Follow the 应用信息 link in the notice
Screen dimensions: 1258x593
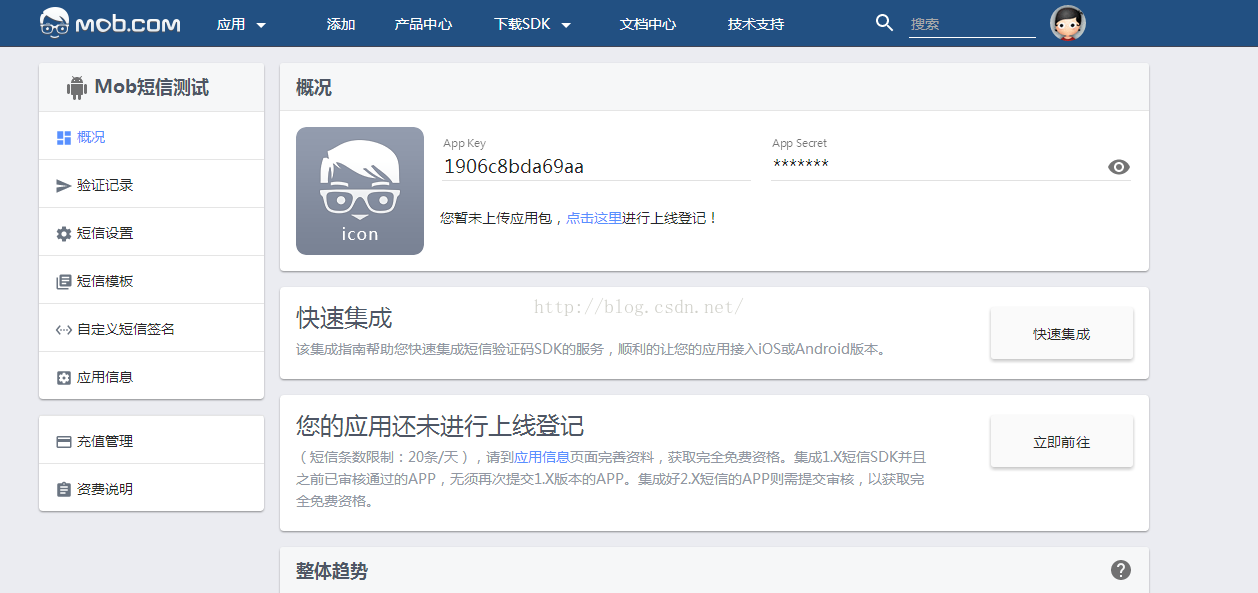point(542,457)
